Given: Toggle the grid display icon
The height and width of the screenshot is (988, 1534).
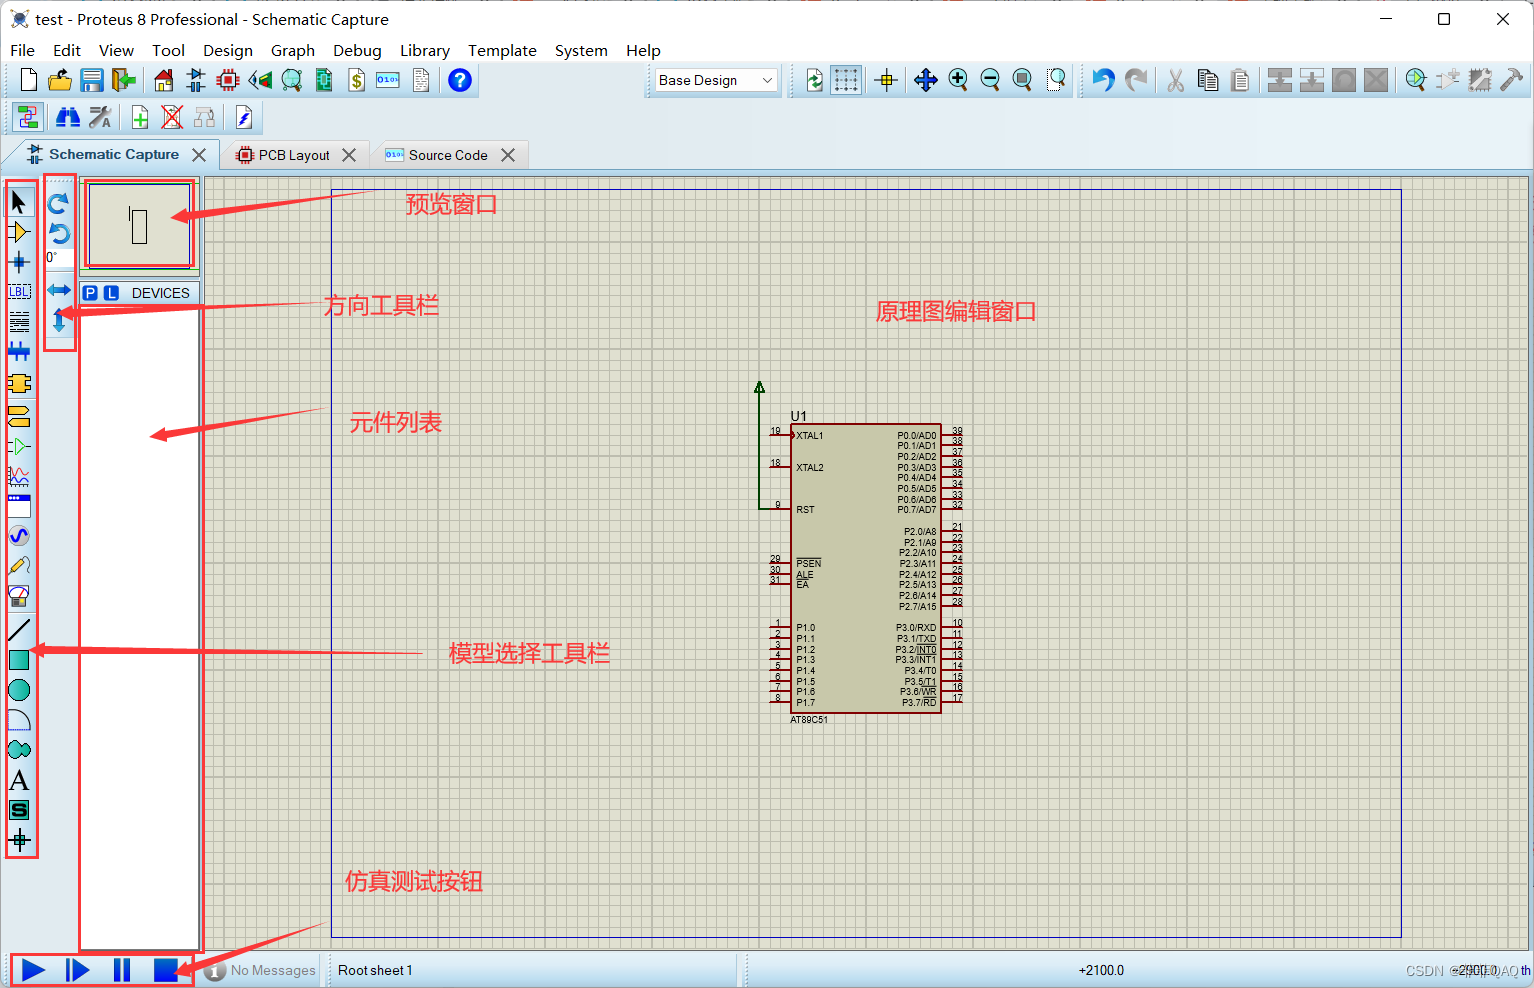Looking at the screenshot, I should click(846, 80).
